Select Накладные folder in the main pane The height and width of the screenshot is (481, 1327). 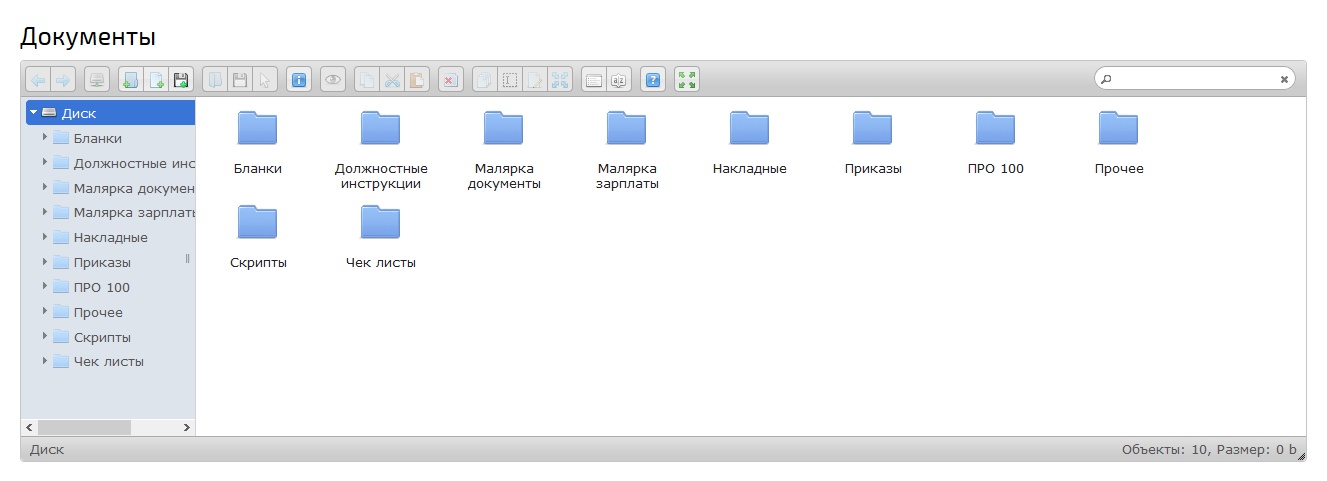pyautogui.click(x=750, y=143)
